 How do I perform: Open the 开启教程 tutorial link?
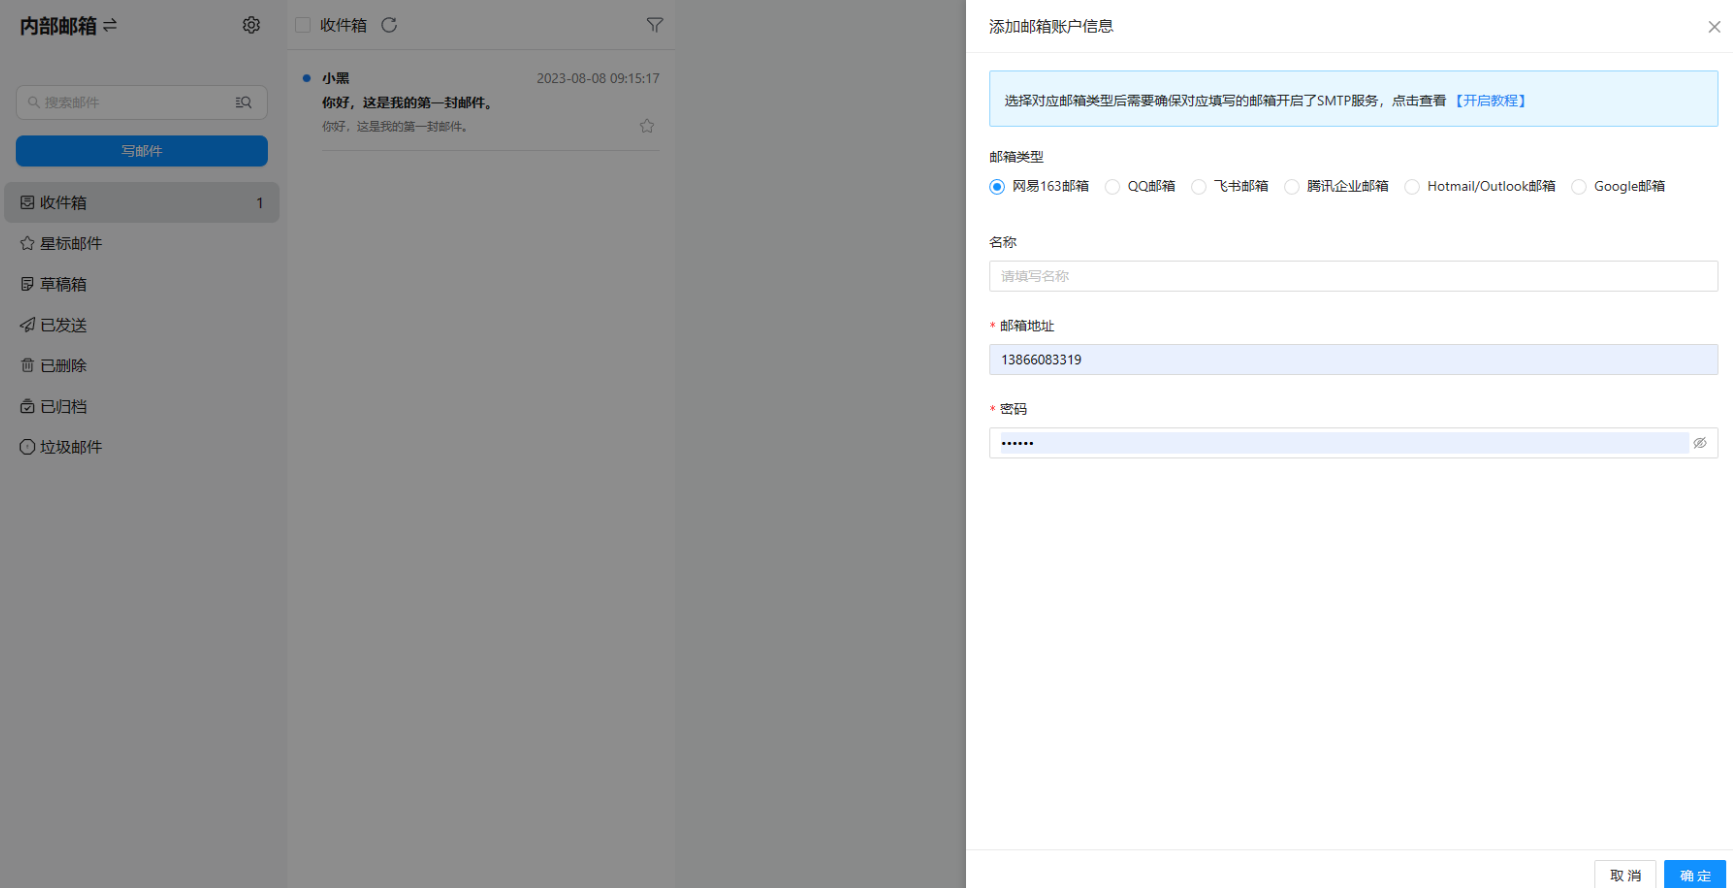click(1490, 101)
